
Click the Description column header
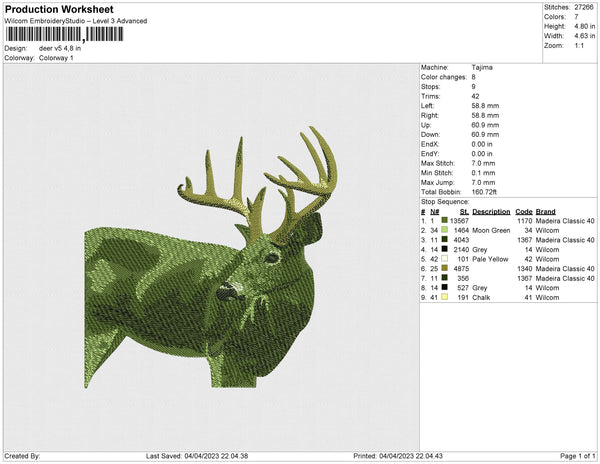[x=492, y=211]
